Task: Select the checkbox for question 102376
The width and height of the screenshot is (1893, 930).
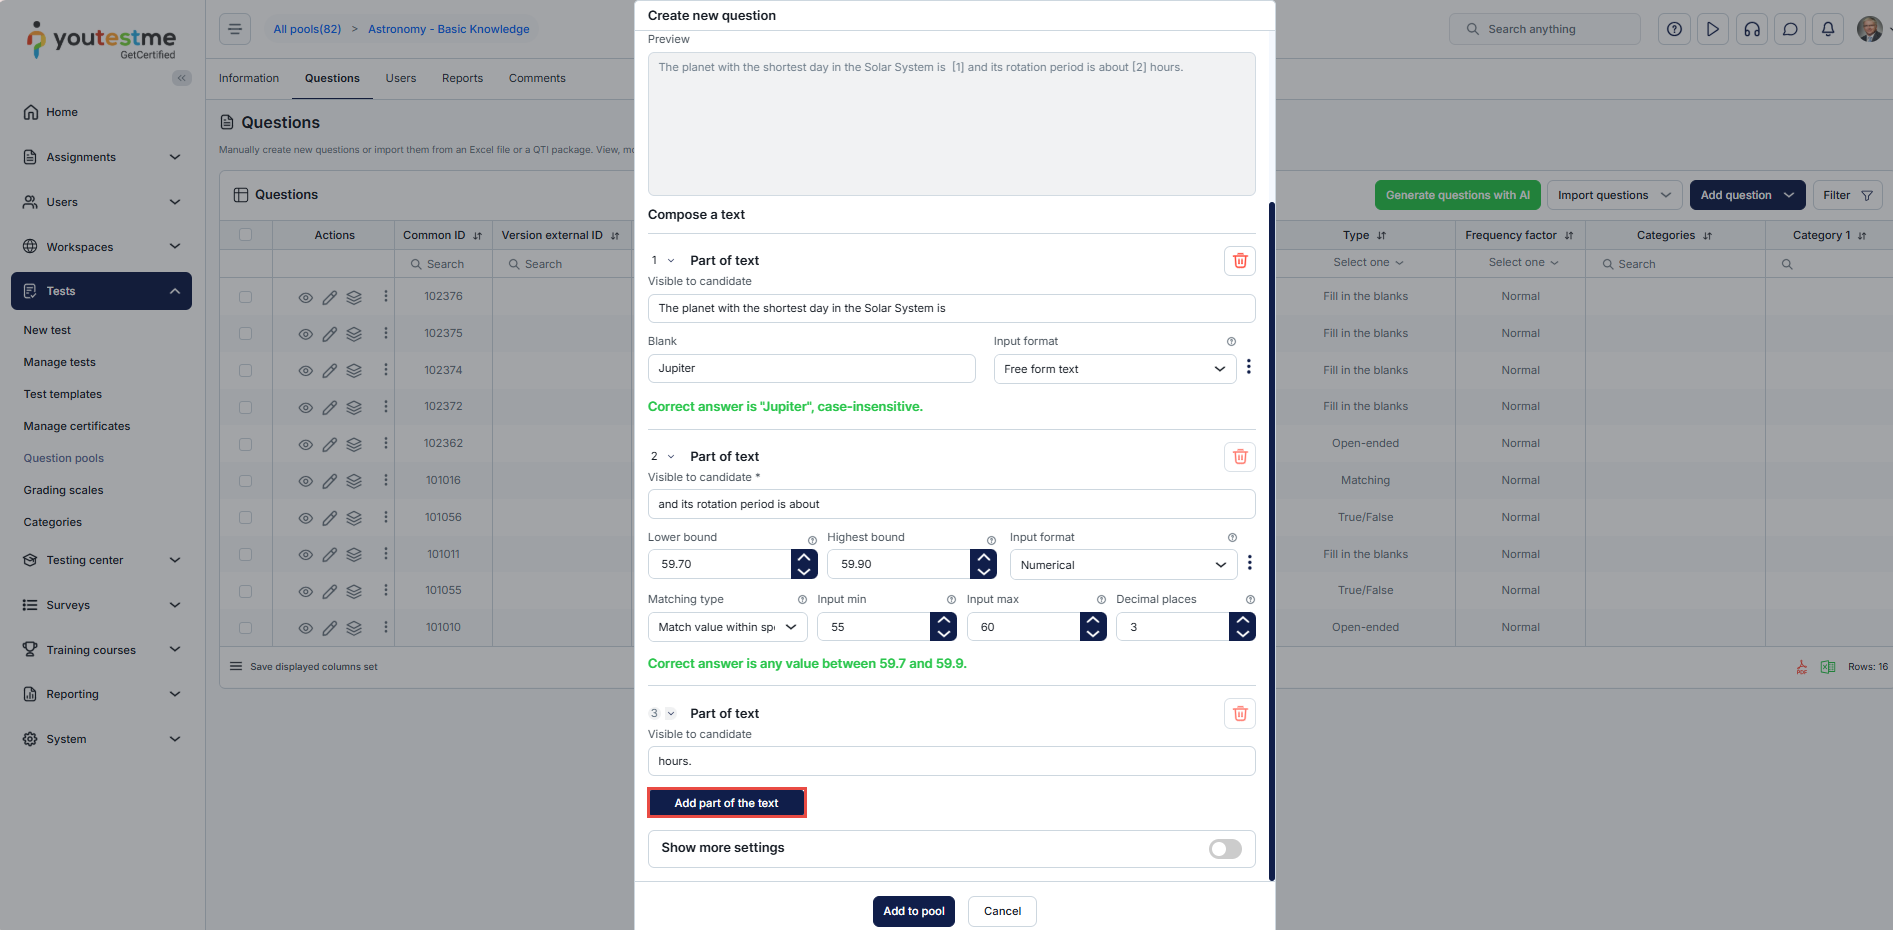Action: point(246,297)
